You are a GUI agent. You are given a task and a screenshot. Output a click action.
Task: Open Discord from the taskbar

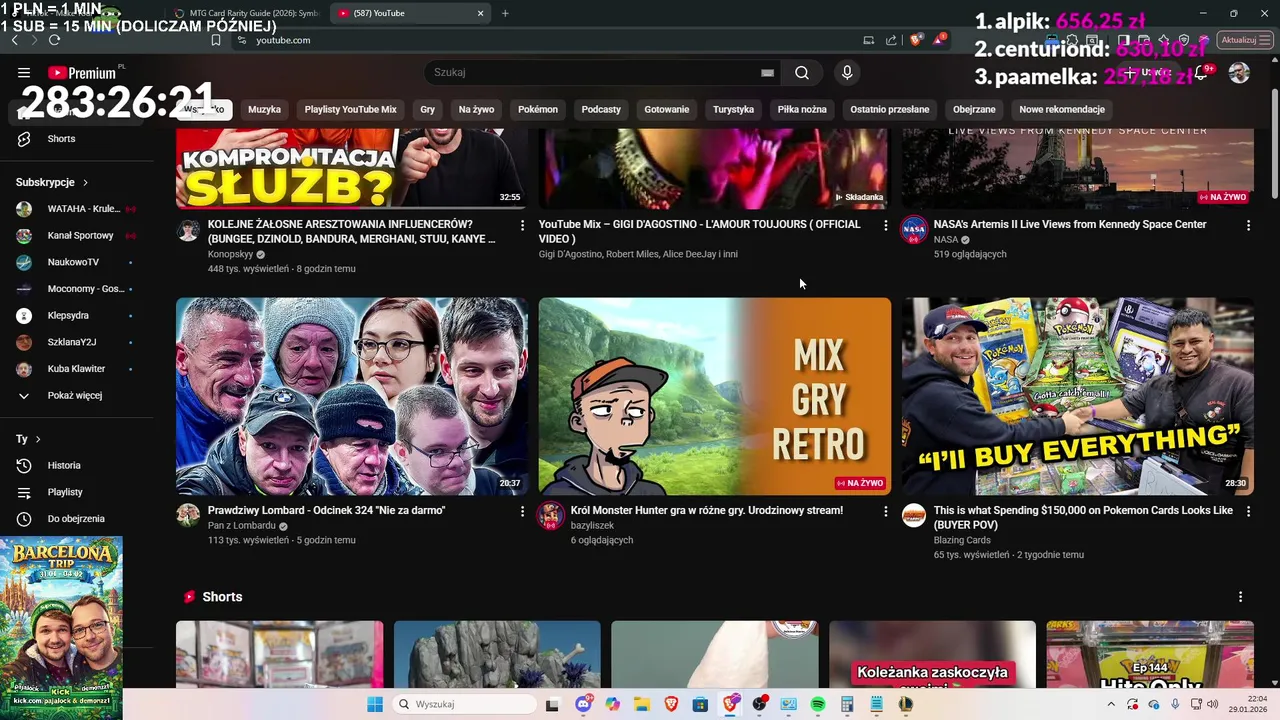pos(583,704)
